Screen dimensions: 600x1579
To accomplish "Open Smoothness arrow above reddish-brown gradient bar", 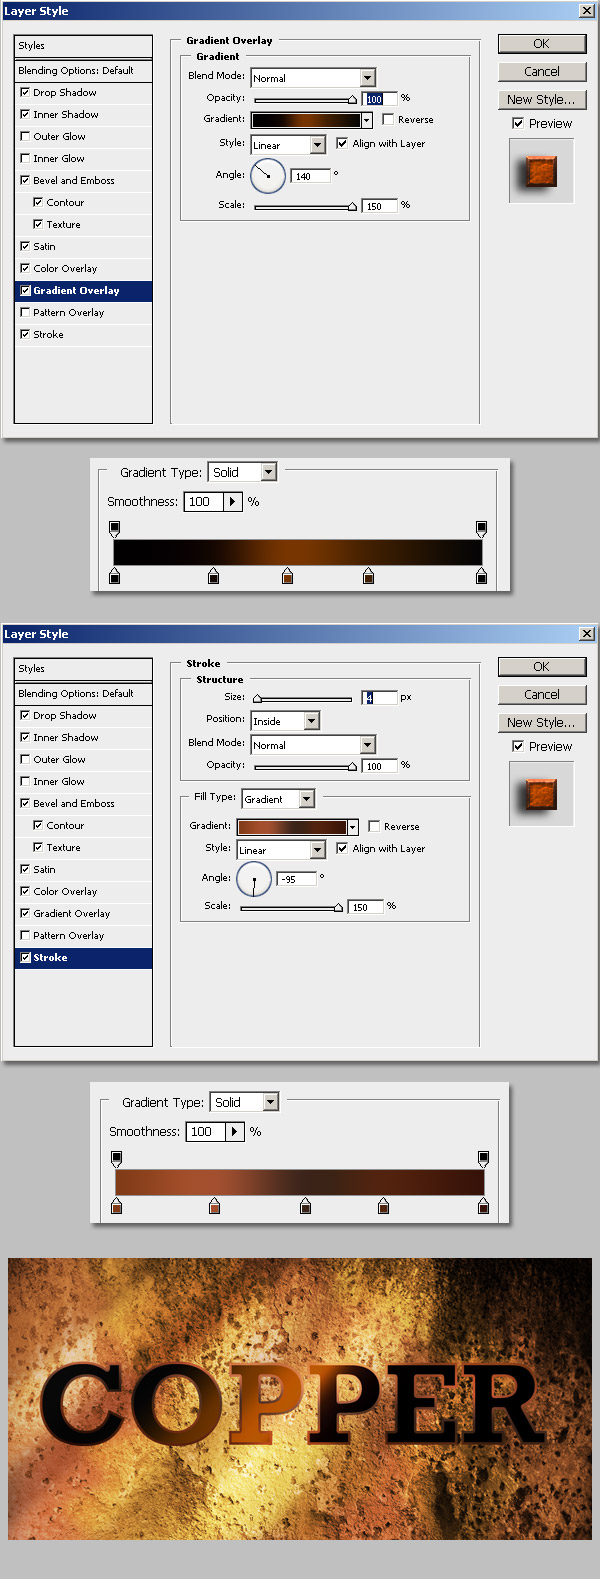I will [235, 1132].
